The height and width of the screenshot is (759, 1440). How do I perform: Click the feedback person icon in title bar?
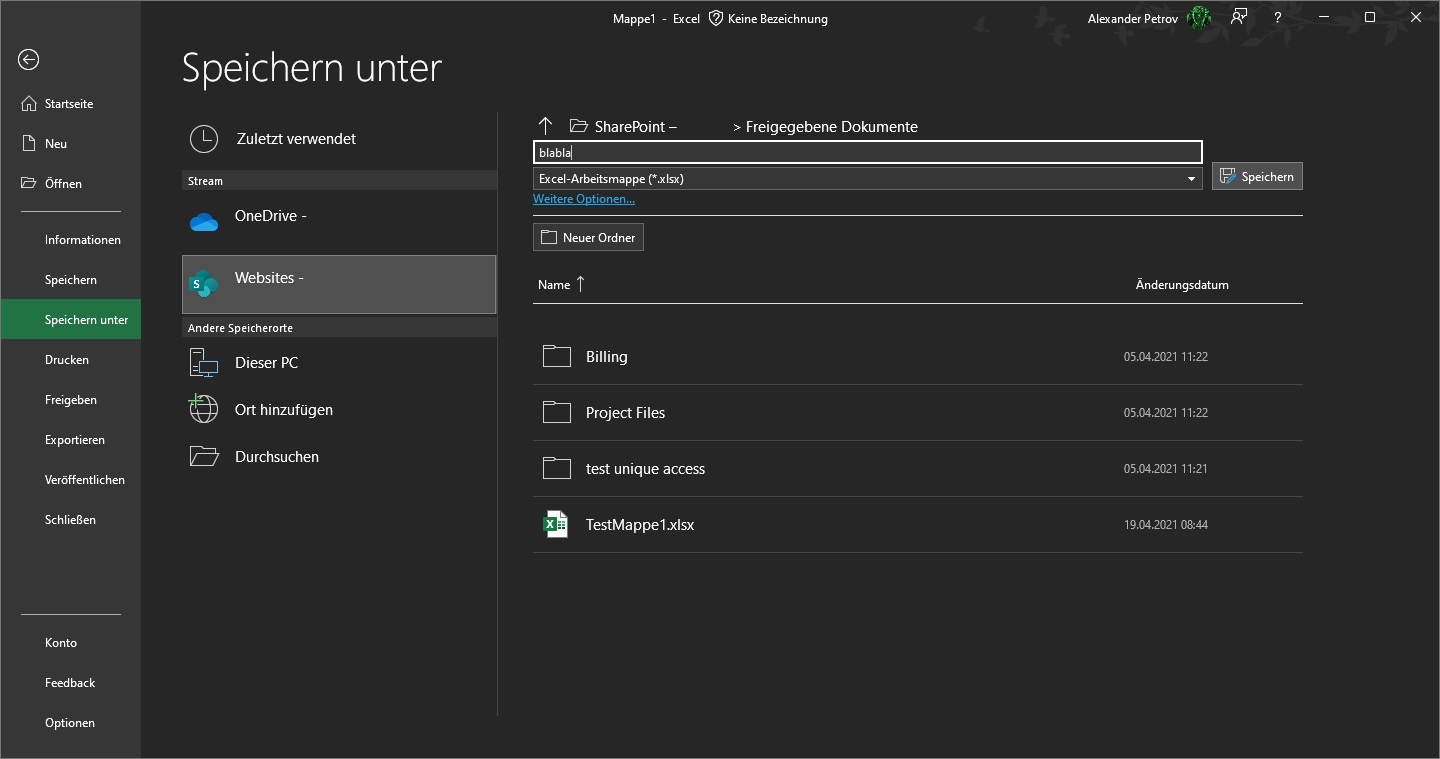(x=1239, y=17)
